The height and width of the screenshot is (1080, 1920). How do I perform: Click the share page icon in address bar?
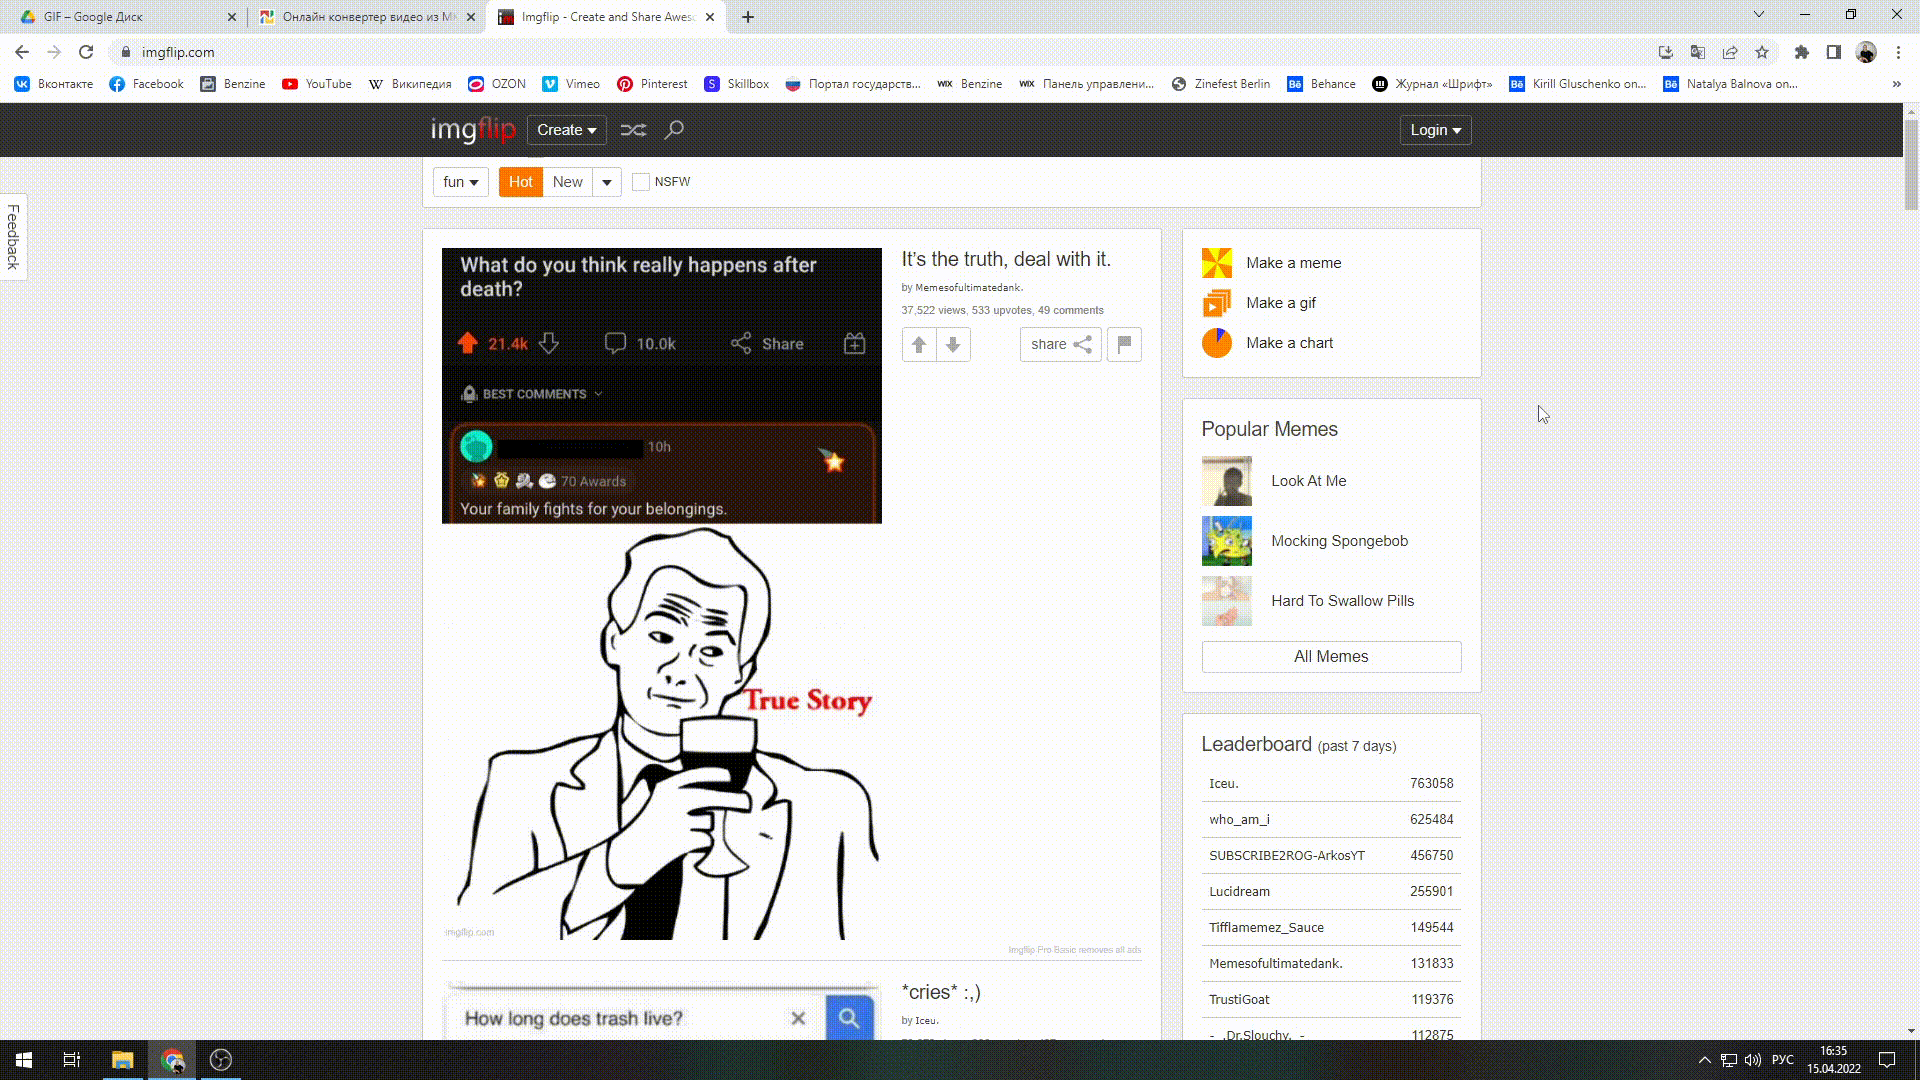point(1730,52)
